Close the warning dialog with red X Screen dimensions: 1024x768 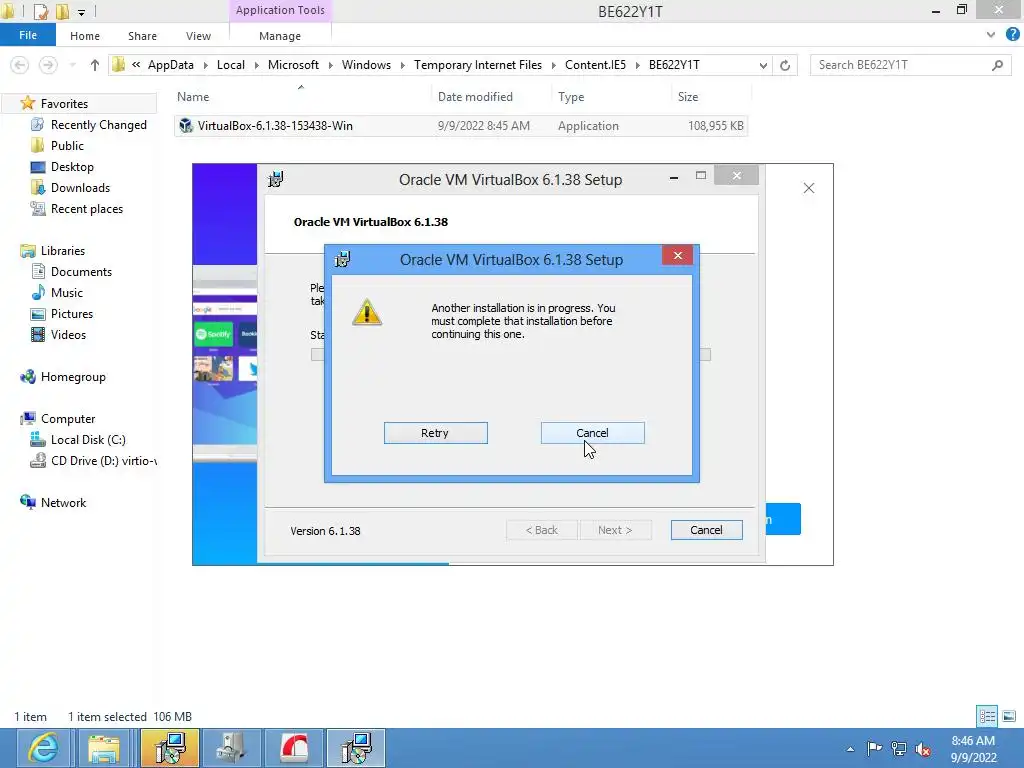(677, 255)
